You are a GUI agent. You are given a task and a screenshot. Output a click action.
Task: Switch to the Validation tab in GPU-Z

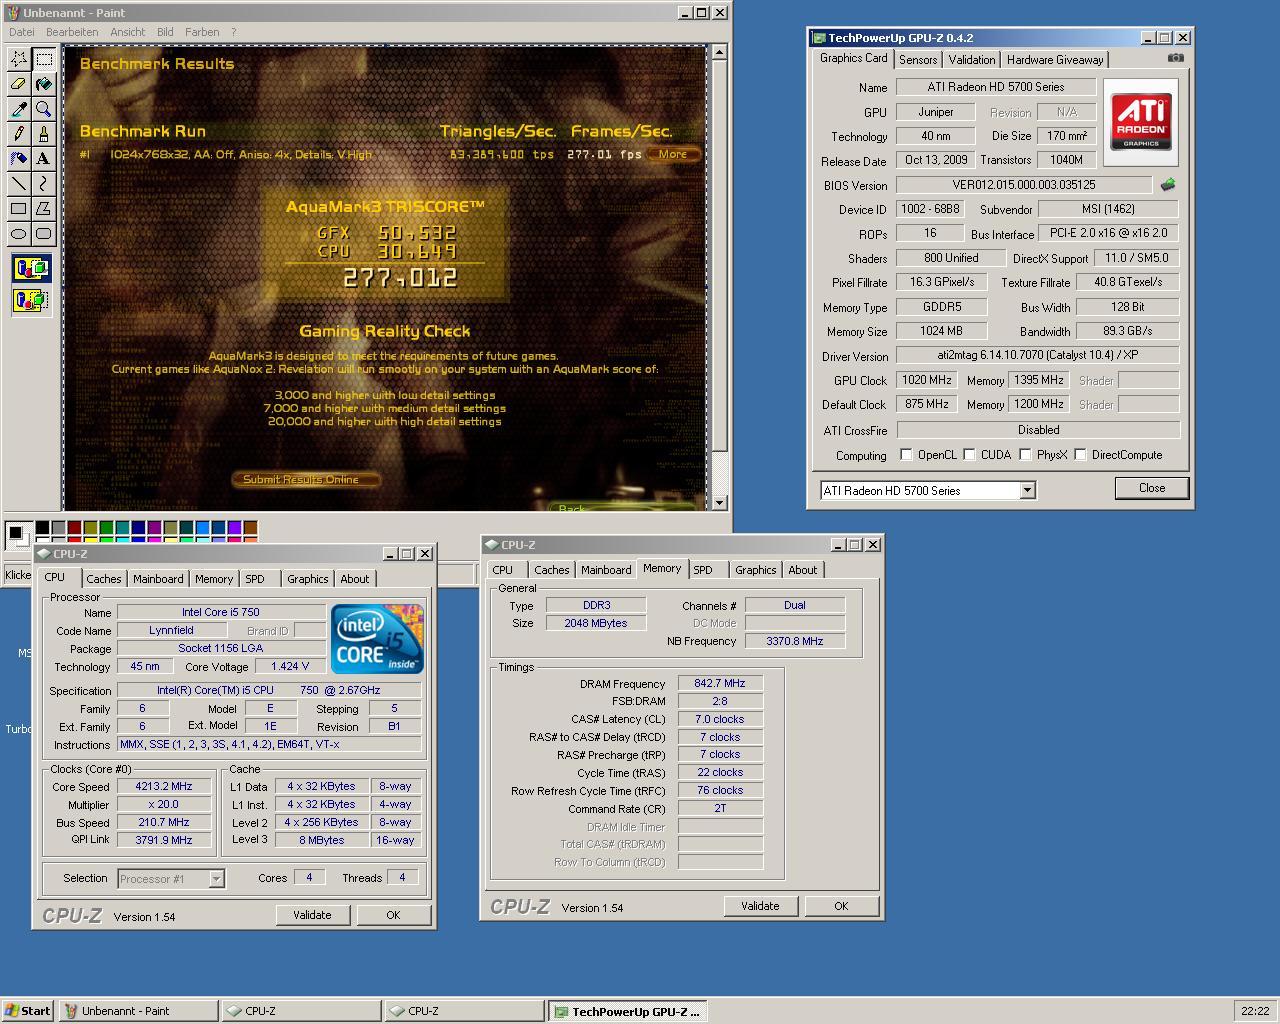pos(972,60)
